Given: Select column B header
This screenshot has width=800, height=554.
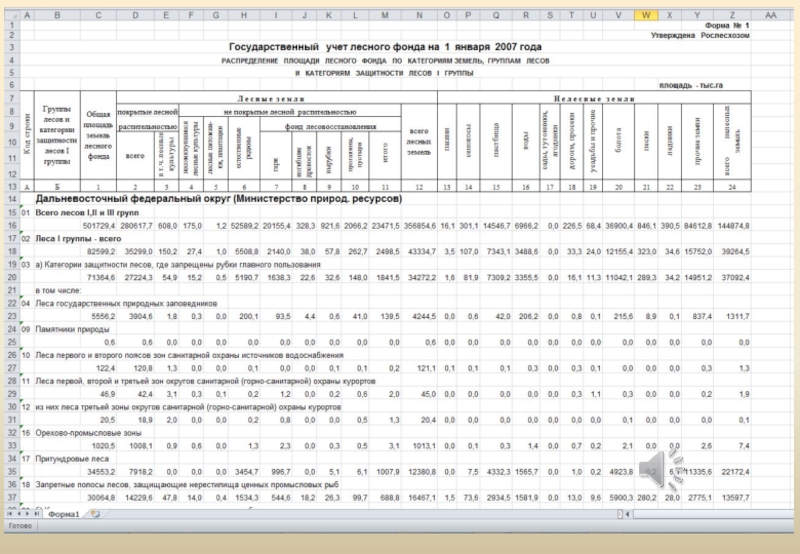Looking at the screenshot, I should coord(56,16).
